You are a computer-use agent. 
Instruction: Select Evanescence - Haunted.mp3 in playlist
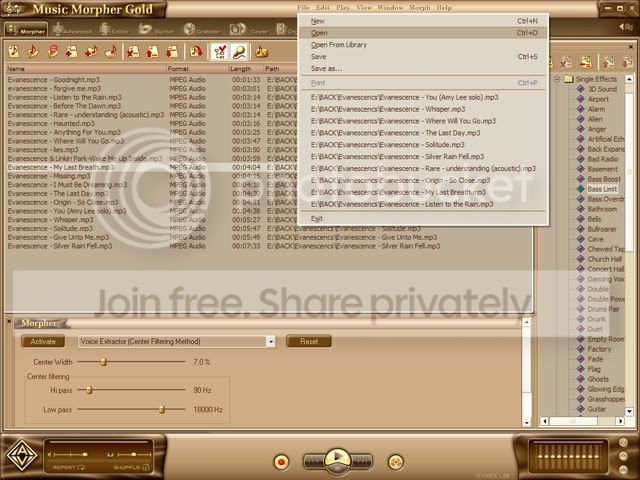[51, 123]
